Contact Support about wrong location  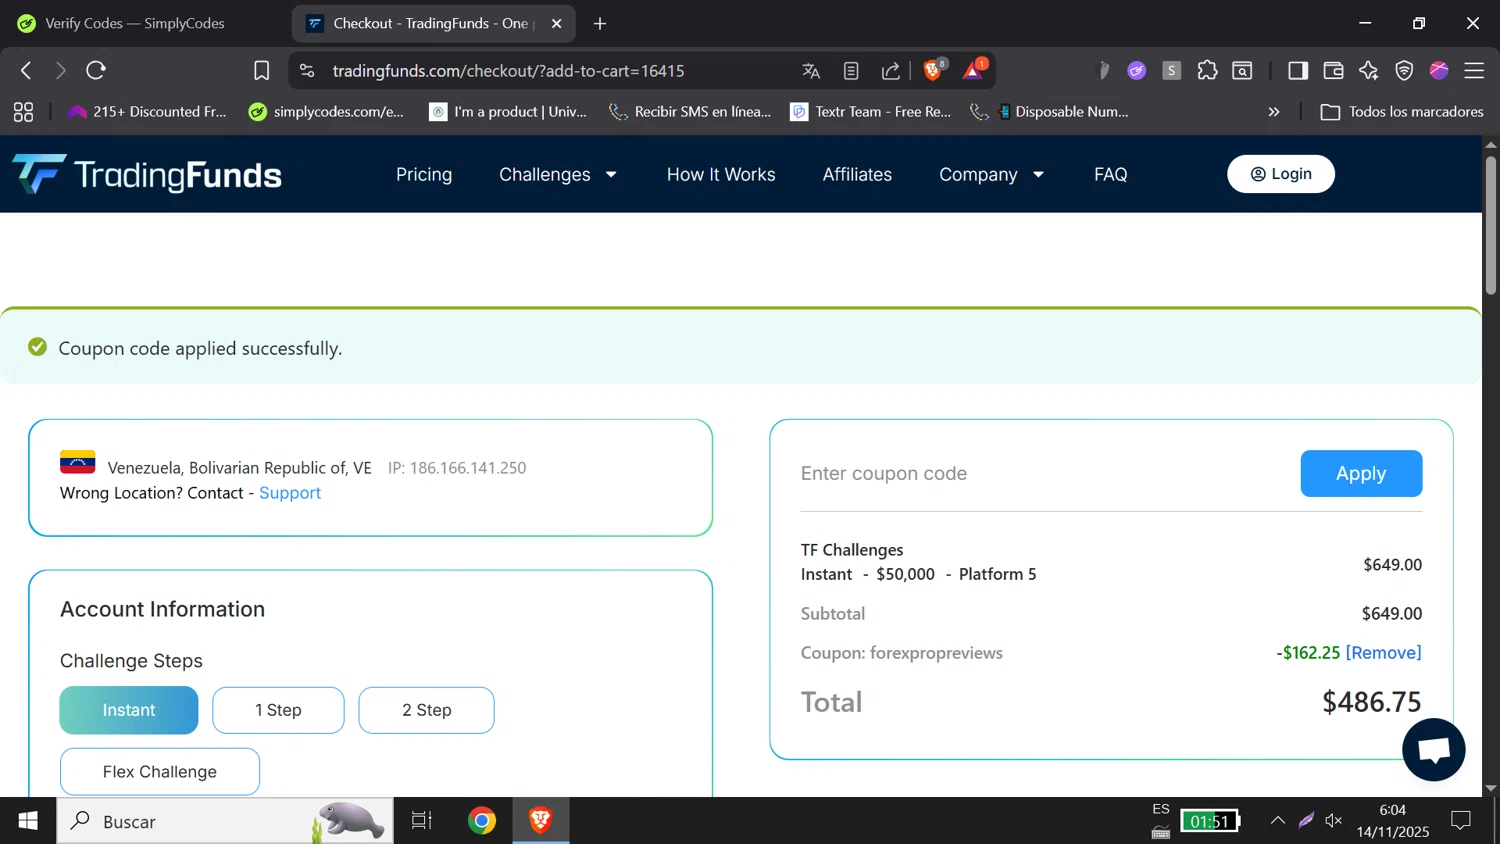click(x=290, y=493)
